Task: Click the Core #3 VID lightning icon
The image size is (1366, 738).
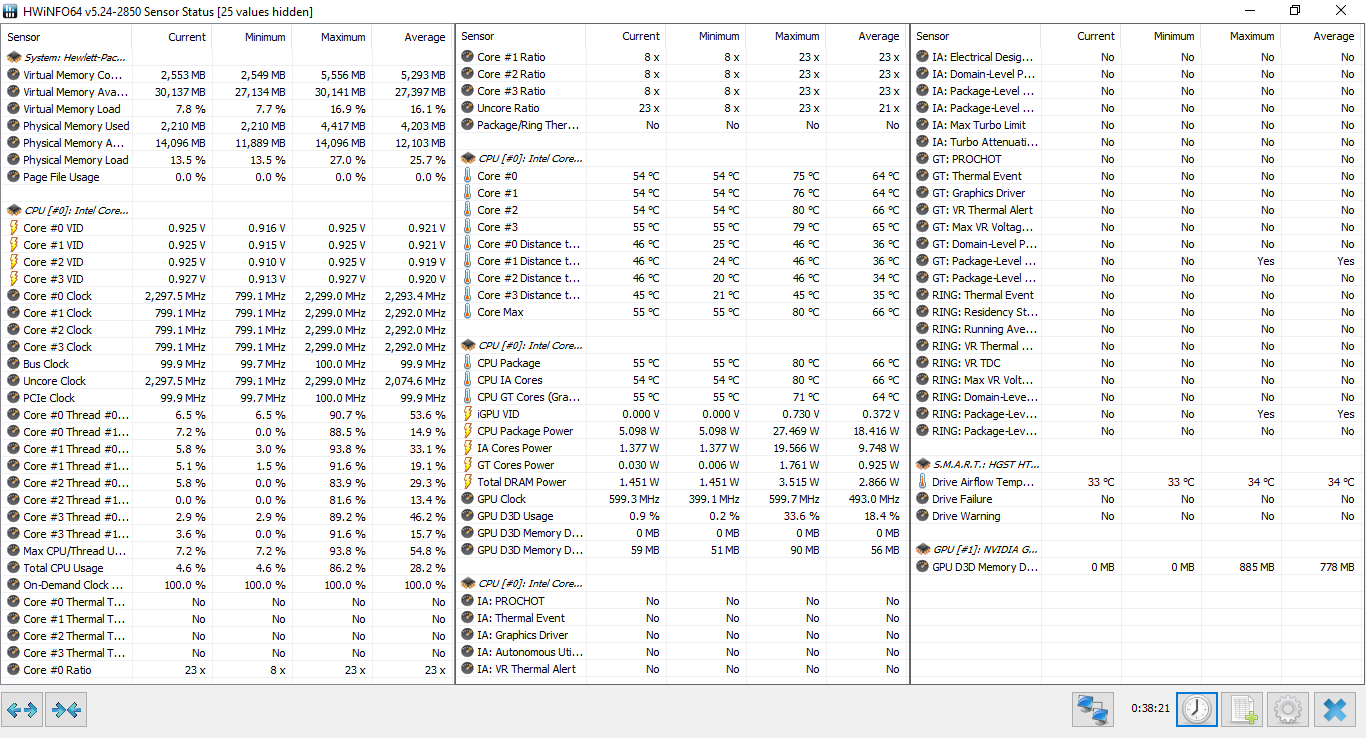Action: 14,279
